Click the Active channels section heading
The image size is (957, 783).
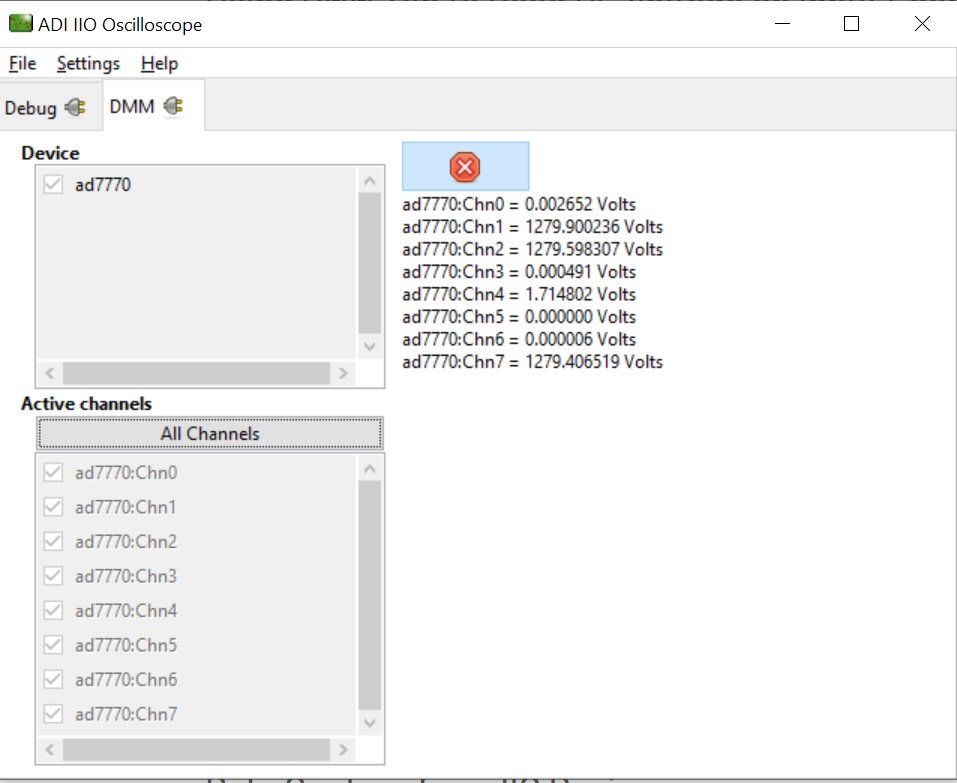(x=86, y=403)
